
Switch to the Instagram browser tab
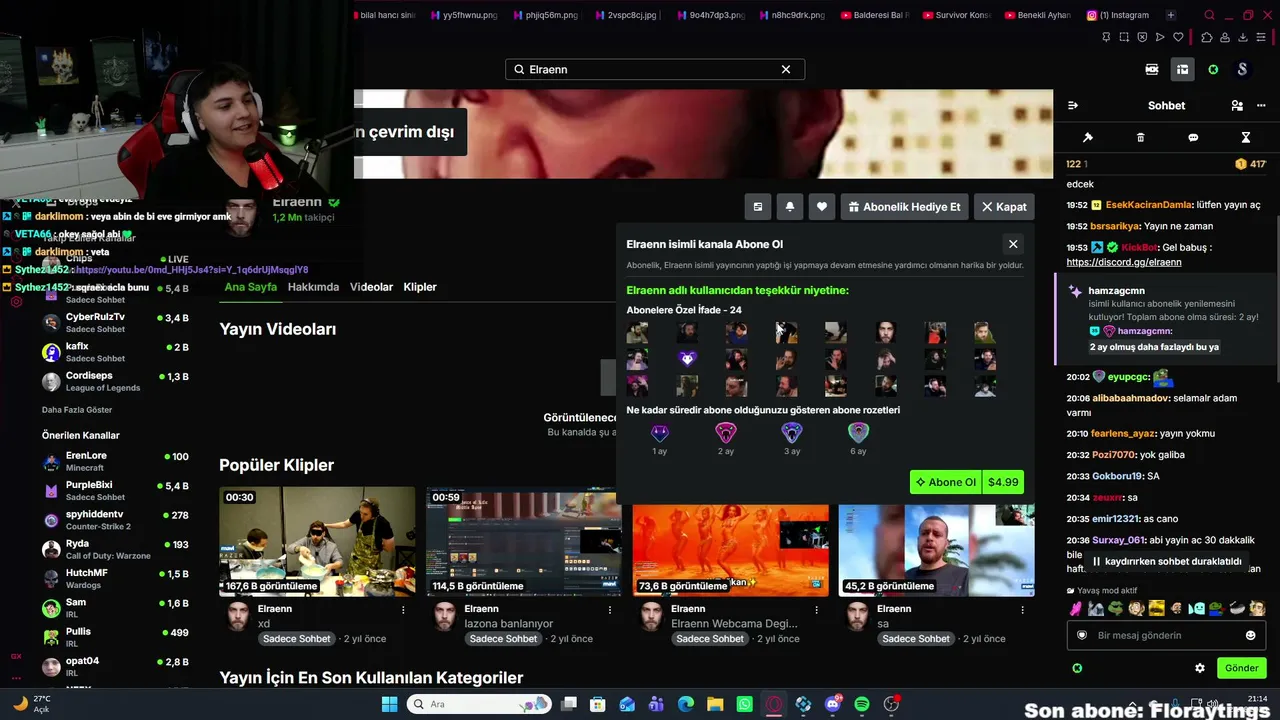1117,15
